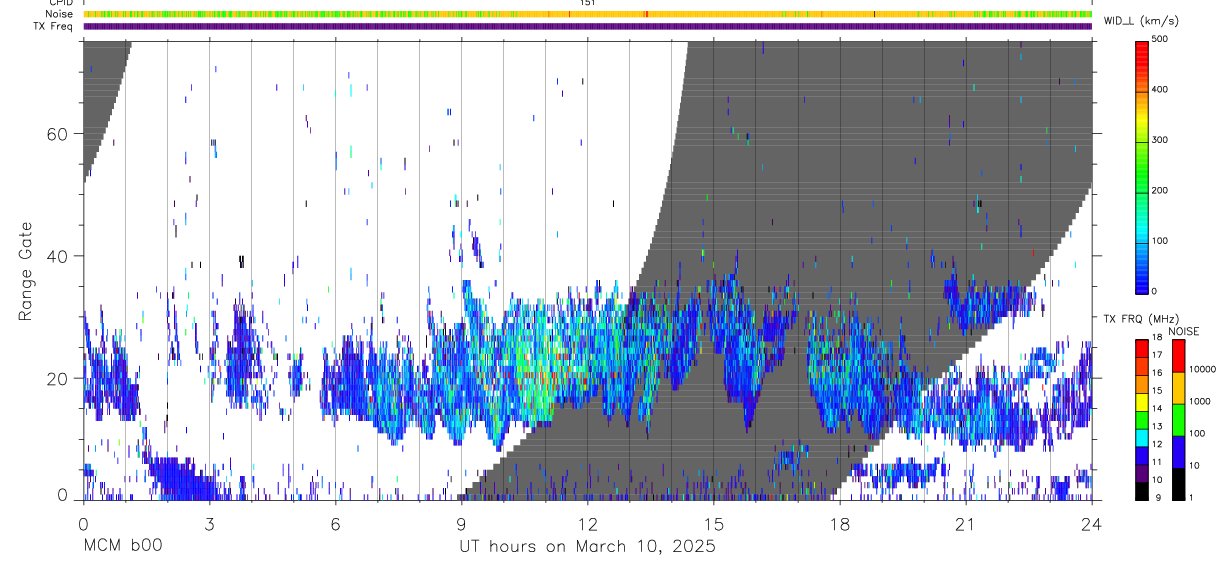Click range gate 60 on the y-axis
Viewport: 1228px width, 567px height.
coord(59,134)
